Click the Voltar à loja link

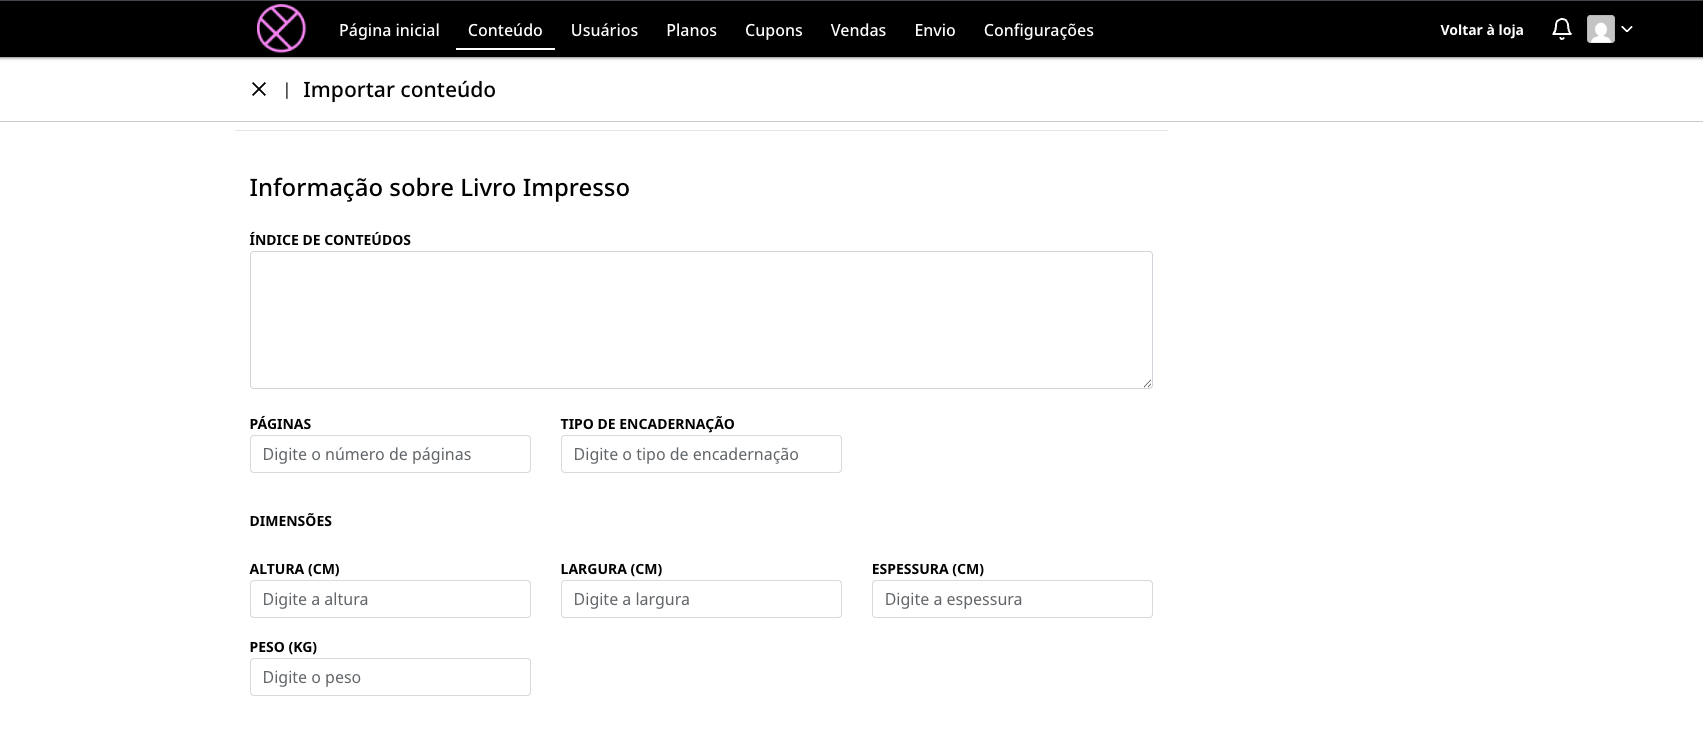1481,30
